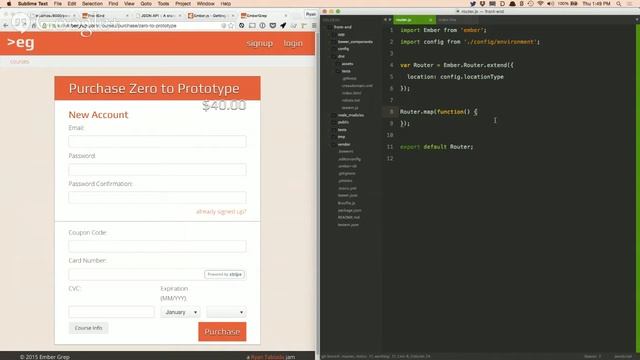The image size is (640, 360).
Task: Open the Find menu
Action: [x=113, y=4]
